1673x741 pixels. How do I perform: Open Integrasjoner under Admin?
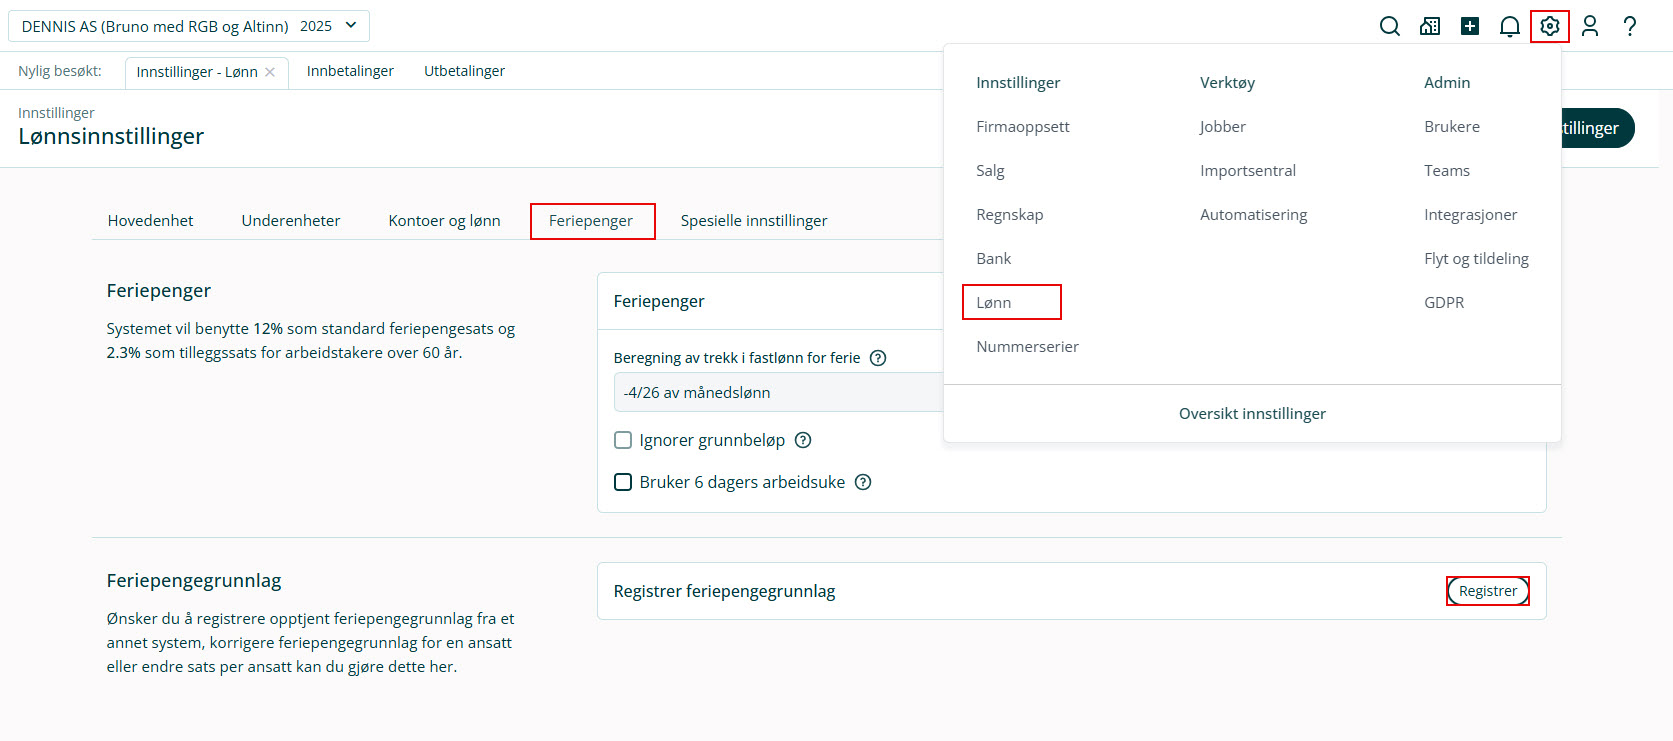1470,214
